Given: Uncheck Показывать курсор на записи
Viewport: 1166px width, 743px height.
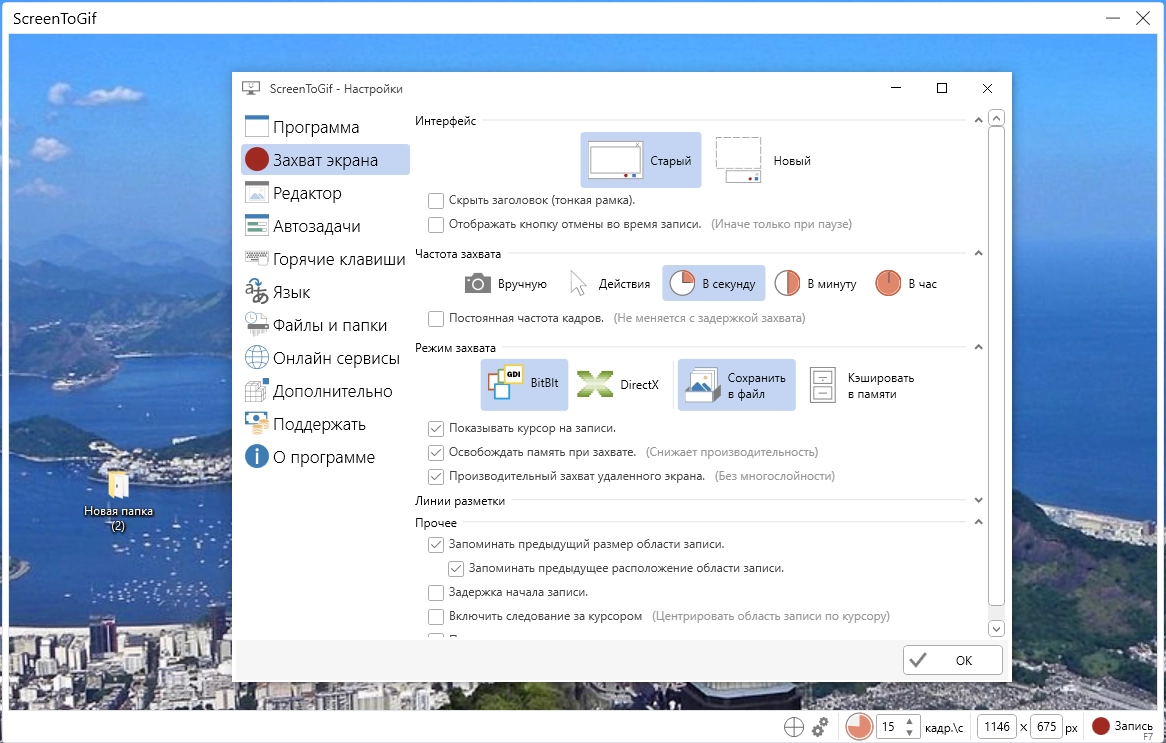Looking at the screenshot, I should (436, 429).
